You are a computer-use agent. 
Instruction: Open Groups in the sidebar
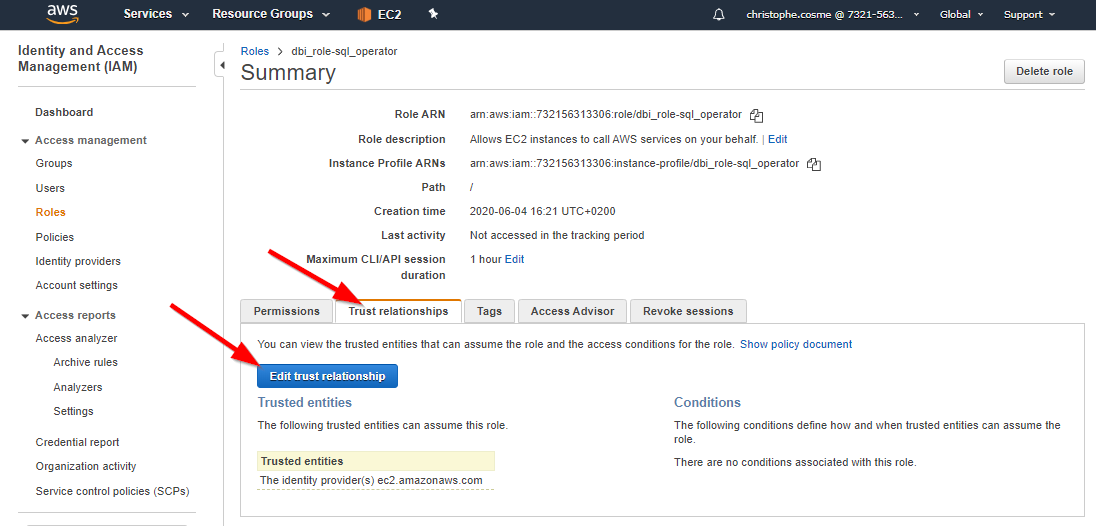(x=54, y=163)
